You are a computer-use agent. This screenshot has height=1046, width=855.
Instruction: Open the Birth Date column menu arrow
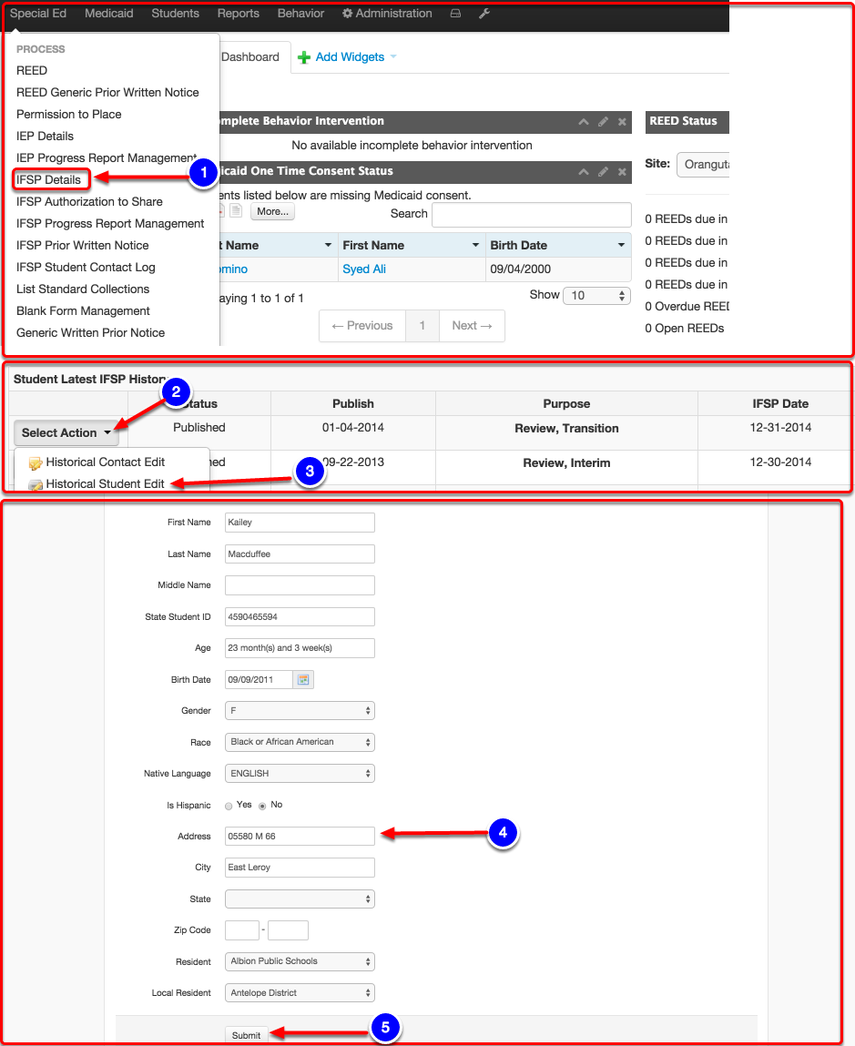coord(622,245)
